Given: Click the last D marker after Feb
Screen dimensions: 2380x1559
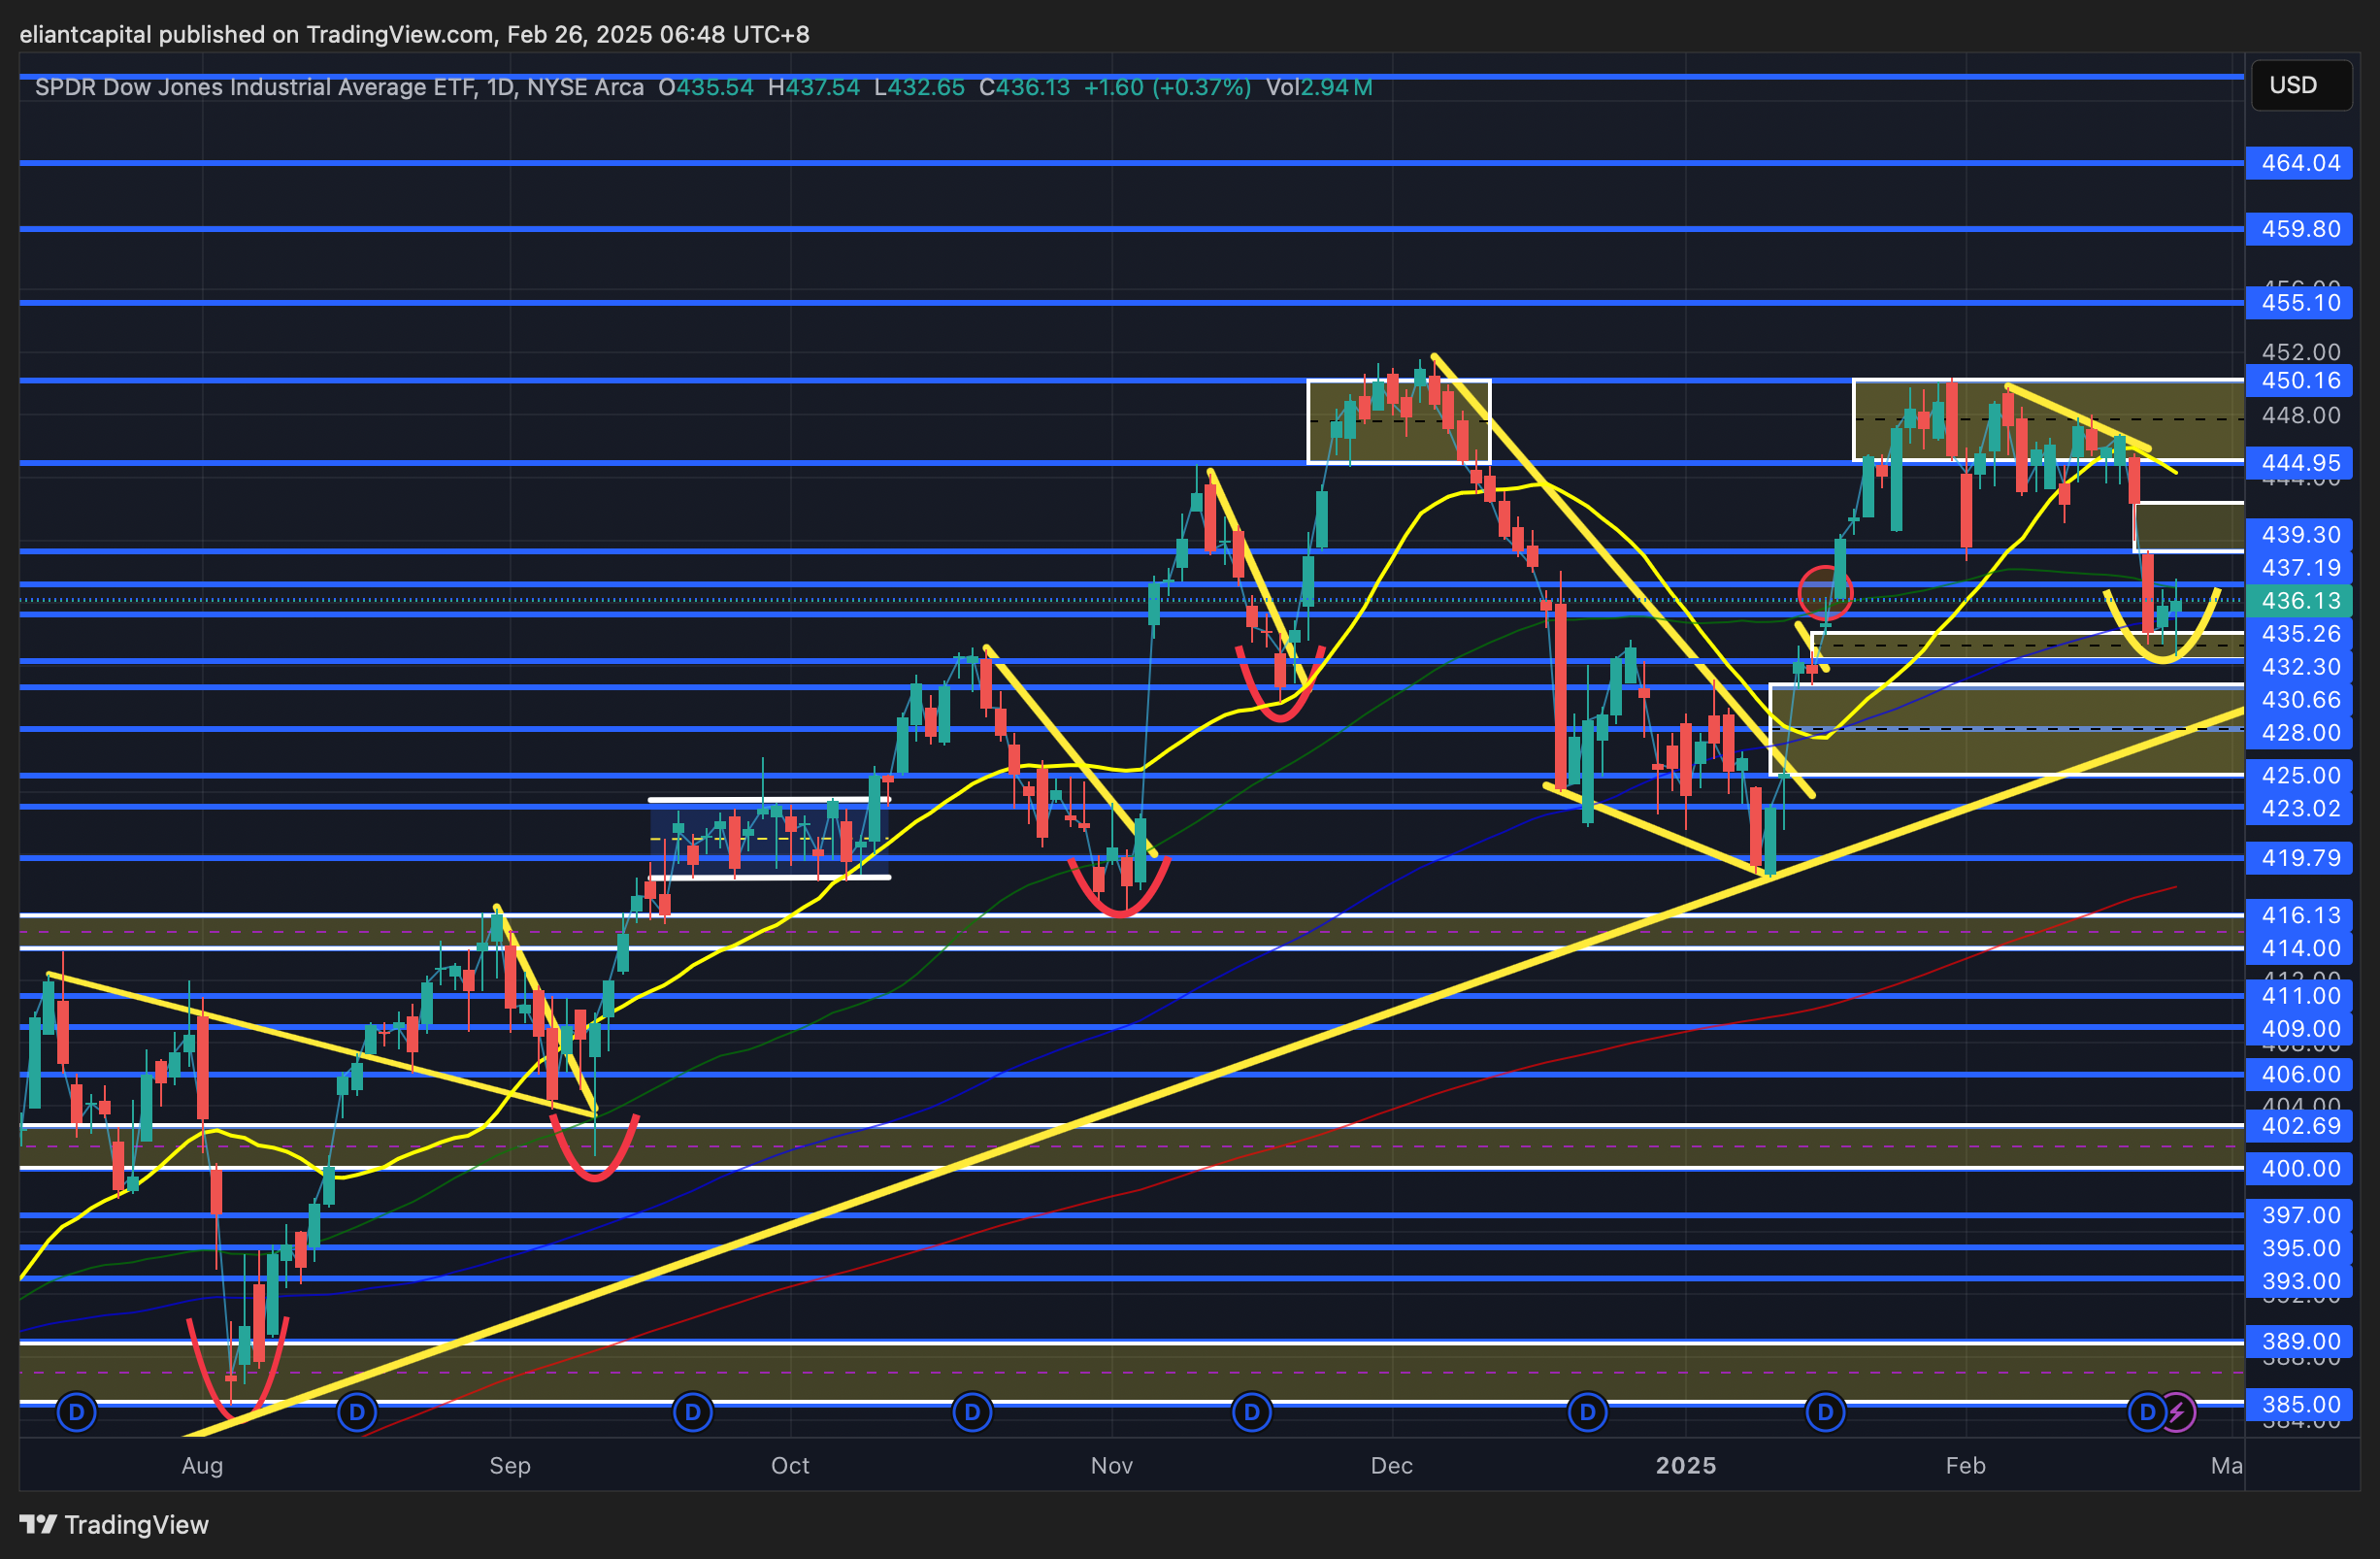Looking at the screenshot, I should coord(2147,1412).
